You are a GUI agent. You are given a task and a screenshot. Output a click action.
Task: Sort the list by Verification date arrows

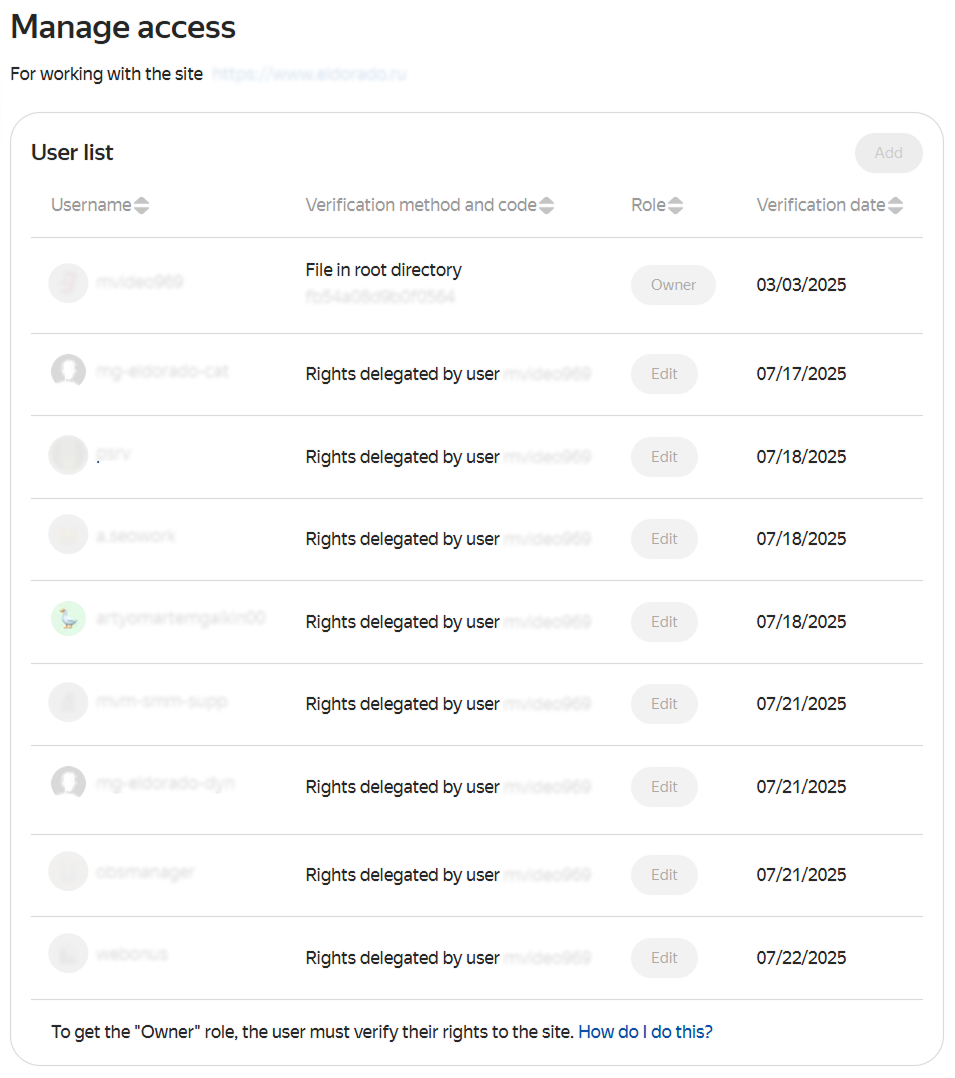point(895,205)
